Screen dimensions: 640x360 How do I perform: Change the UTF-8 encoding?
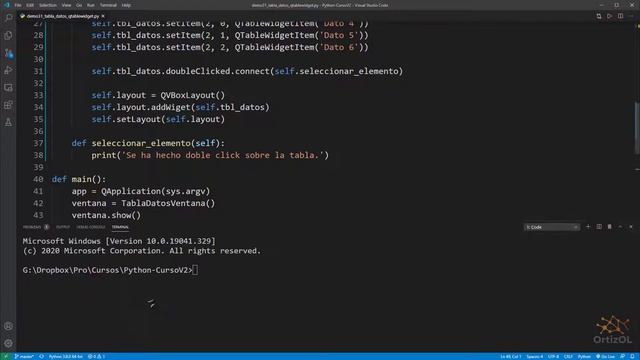pyautogui.click(x=553, y=356)
